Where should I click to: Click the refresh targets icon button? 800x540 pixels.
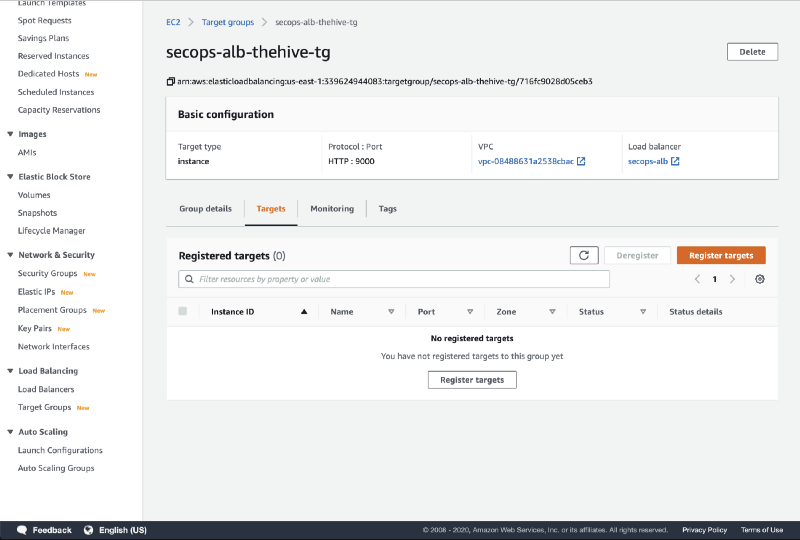click(x=584, y=255)
